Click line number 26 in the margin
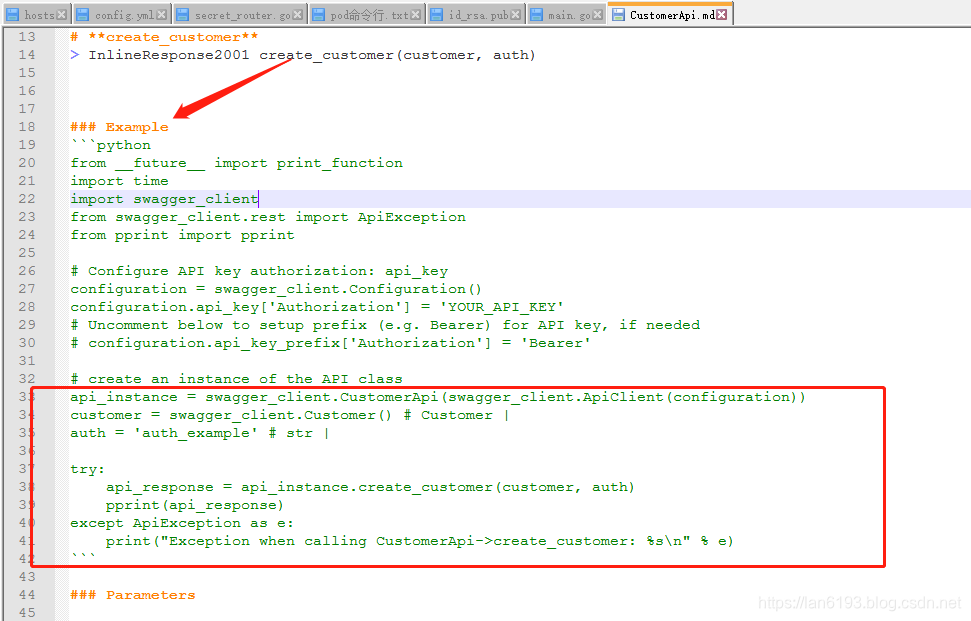This screenshot has width=971, height=621. pos(27,270)
